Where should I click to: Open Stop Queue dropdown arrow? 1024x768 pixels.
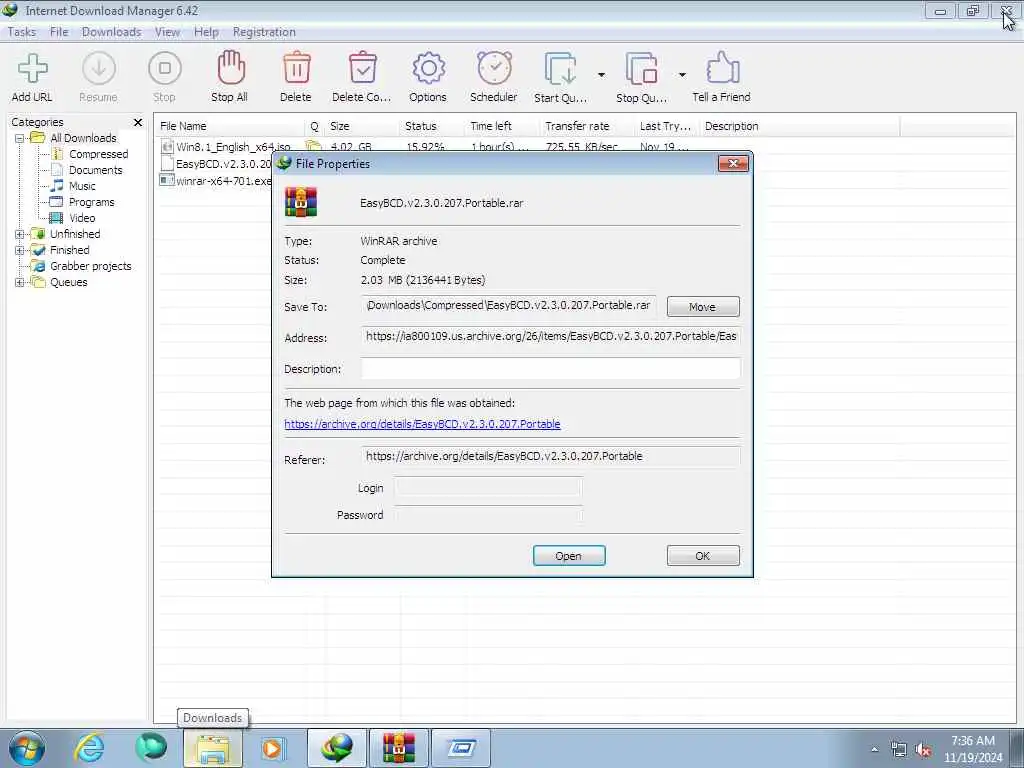pyautogui.click(x=682, y=75)
